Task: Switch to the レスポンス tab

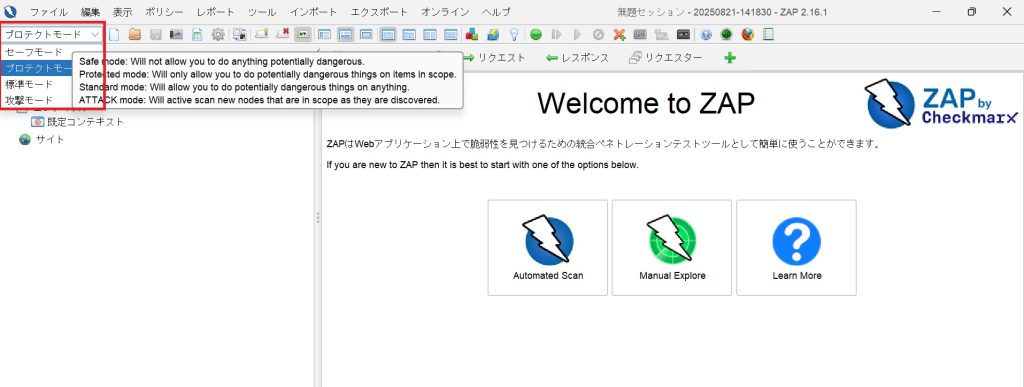Action: 577,58
